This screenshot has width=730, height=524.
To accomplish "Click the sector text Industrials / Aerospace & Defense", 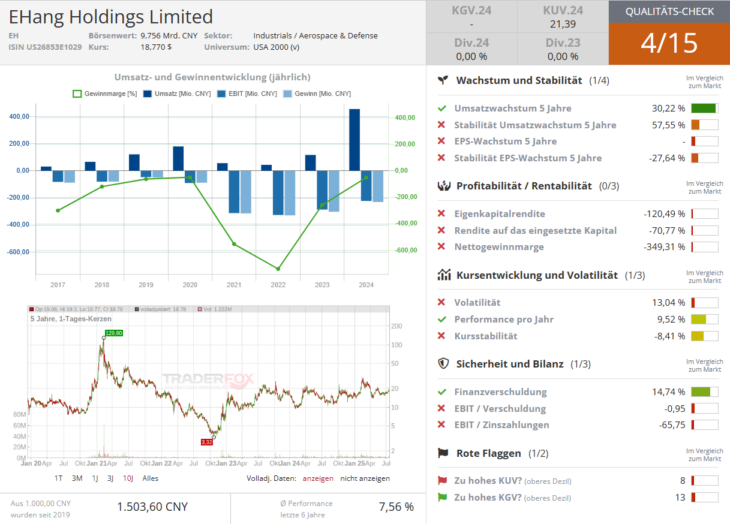I will point(315,35).
